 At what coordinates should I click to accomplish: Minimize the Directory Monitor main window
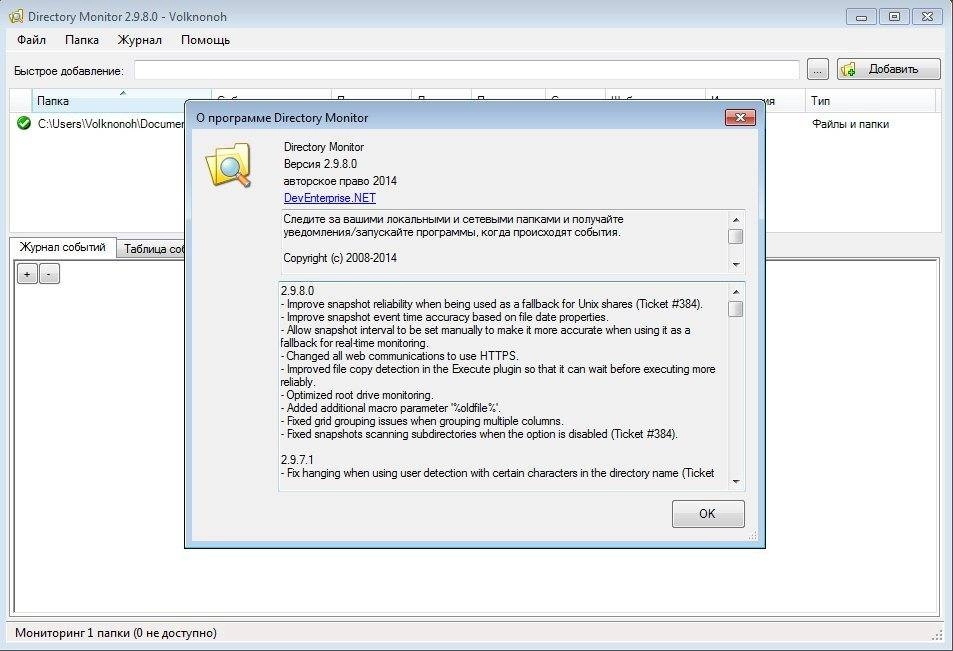(861, 17)
